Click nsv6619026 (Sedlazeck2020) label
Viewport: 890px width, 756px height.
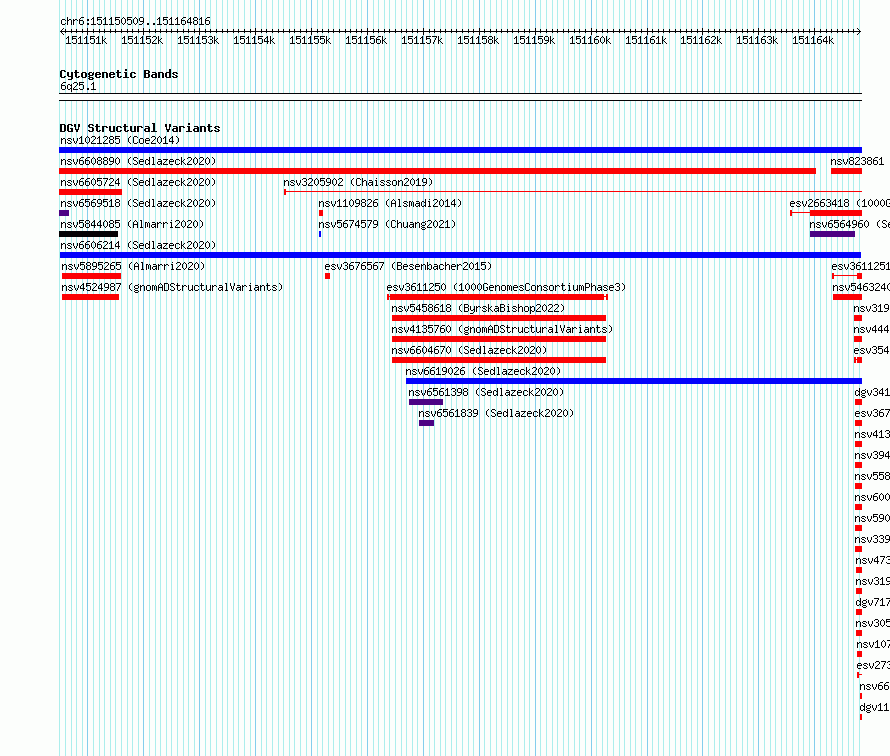483,371
